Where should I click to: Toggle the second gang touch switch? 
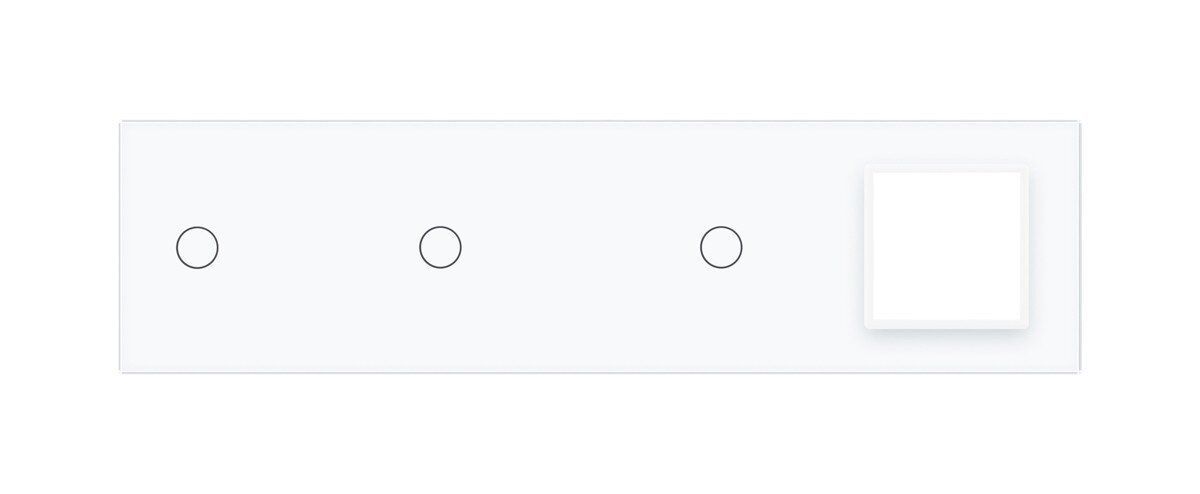tap(440, 246)
